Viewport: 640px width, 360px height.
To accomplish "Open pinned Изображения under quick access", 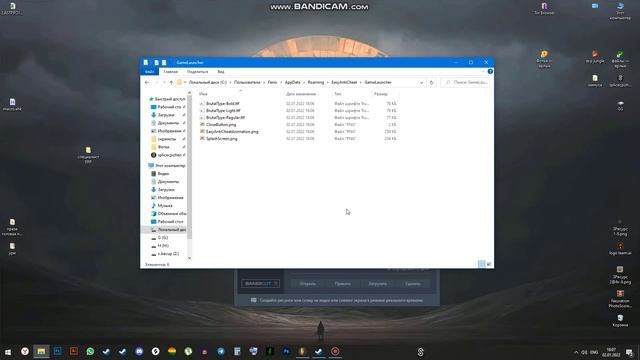I will (x=169, y=131).
